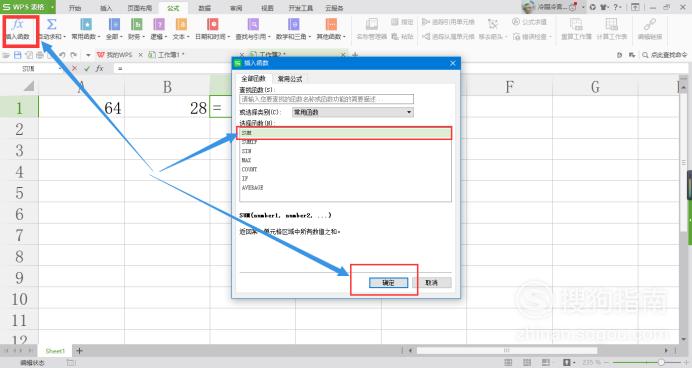Click the cancel X in formula bar
The height and width of the screenshot is (368, 692).
tap(74, 68)
